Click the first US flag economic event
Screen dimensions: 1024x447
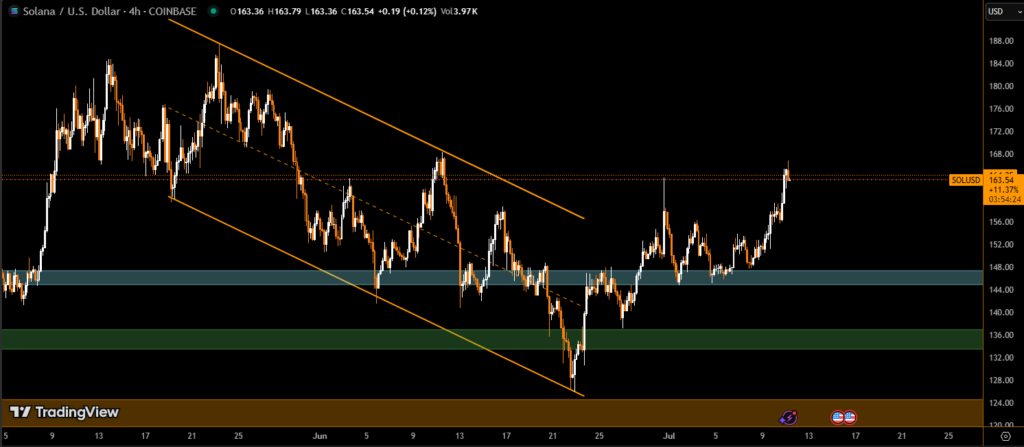(838, 416)
